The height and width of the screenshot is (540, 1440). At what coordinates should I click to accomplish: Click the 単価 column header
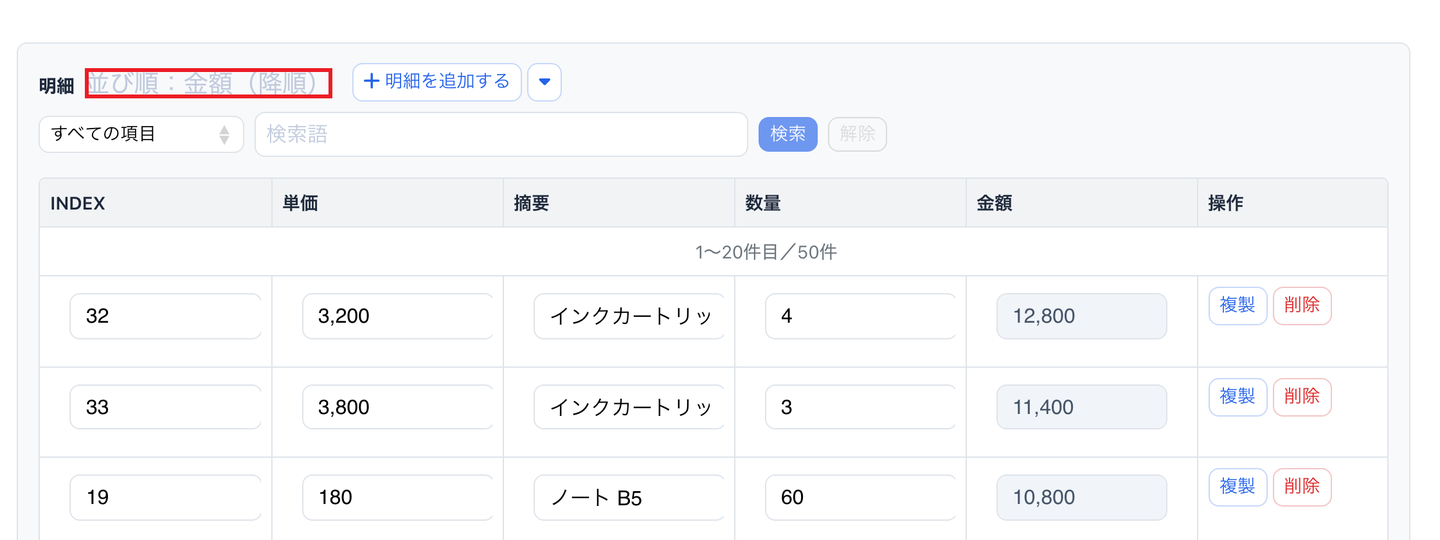tap(387, 203)
